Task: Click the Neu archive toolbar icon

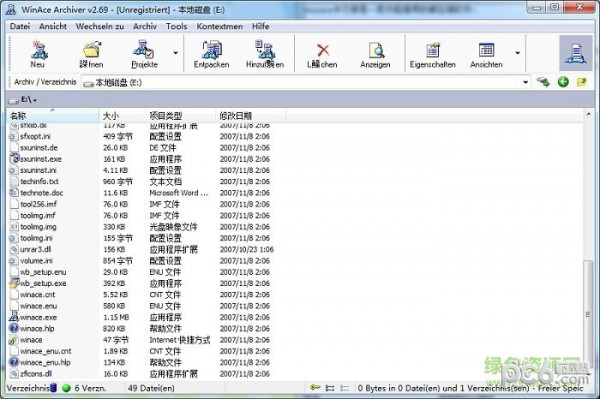Action: (x=38, y=50)
